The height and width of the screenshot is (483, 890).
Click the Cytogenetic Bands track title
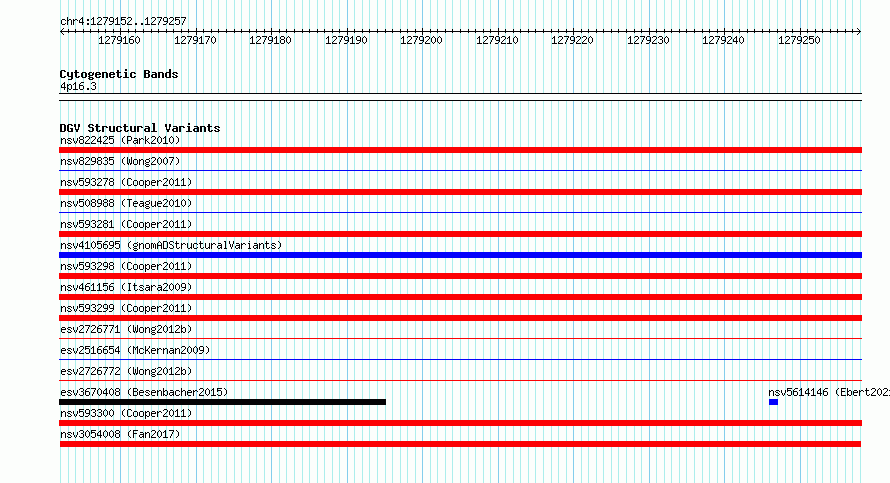pyautogui.click(x=119, y=74)
